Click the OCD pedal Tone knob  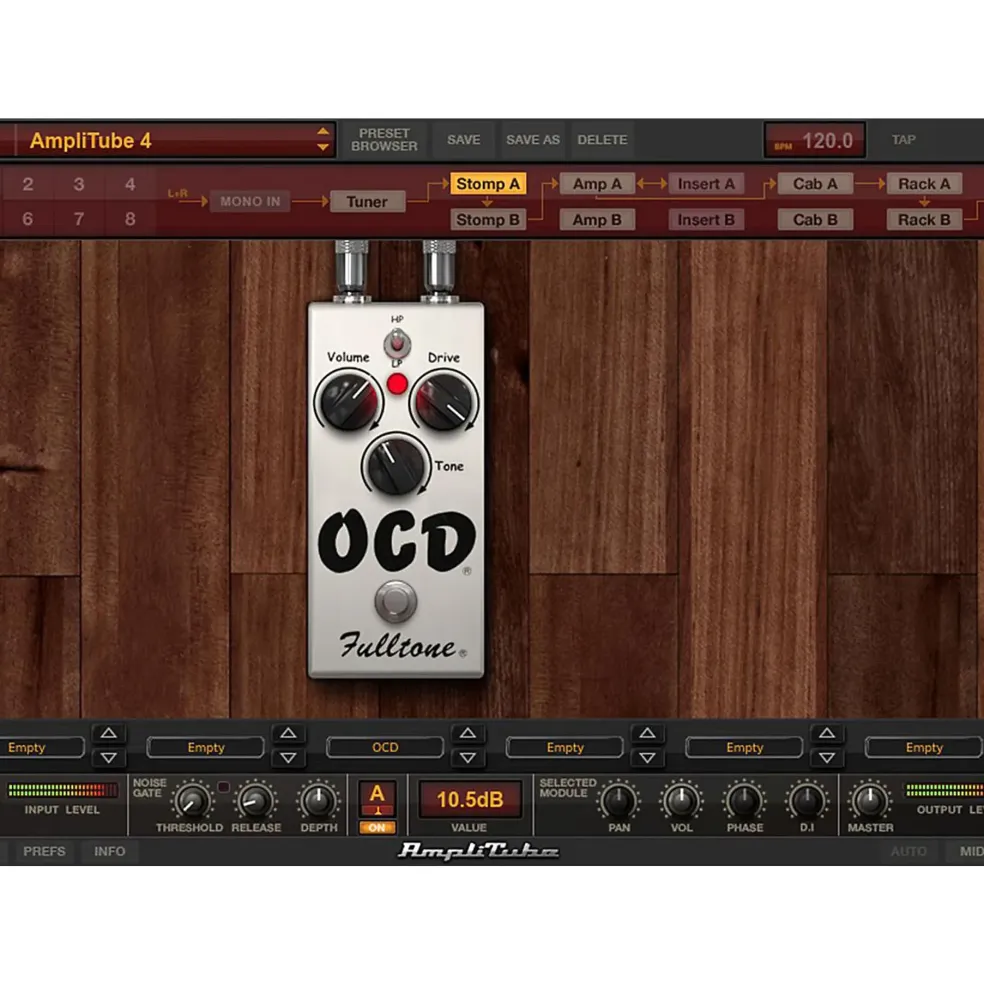(396, 464)
